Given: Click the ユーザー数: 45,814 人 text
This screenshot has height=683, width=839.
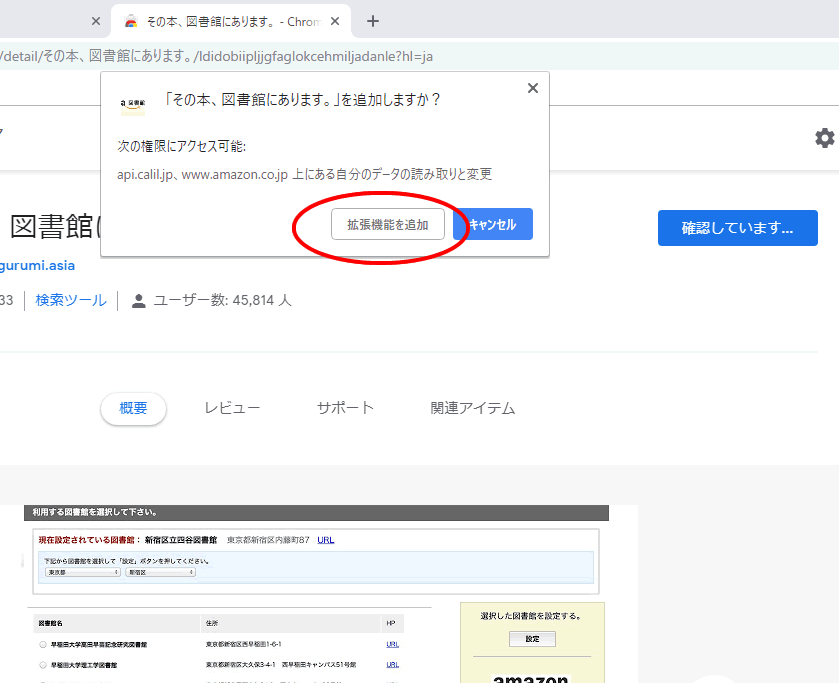Looking at the screenshot, I should 223,300.
